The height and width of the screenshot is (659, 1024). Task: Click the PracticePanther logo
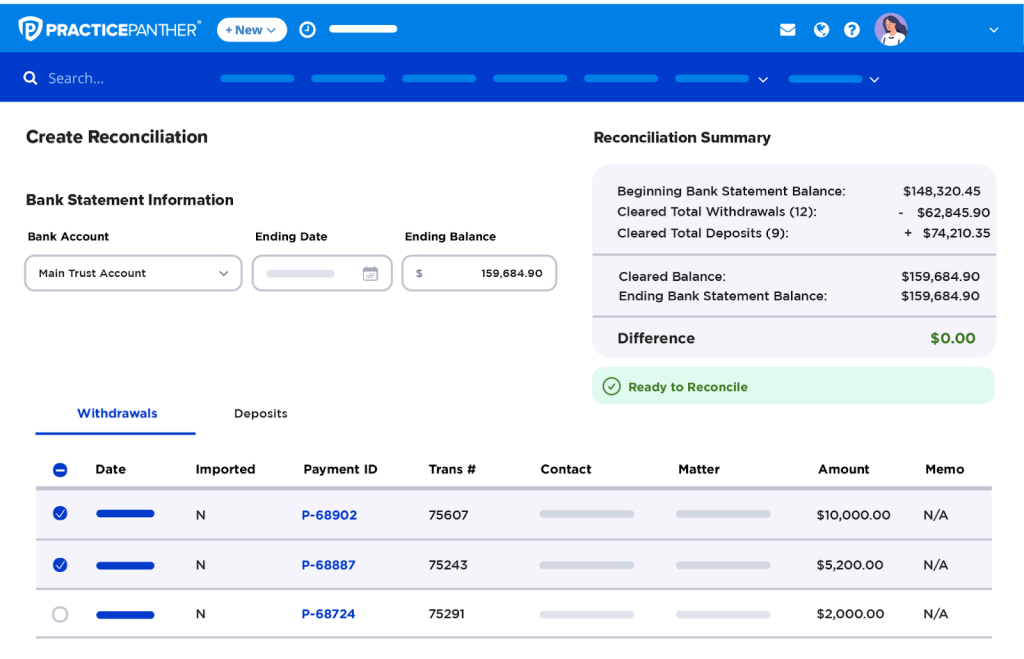pos(109,29)
